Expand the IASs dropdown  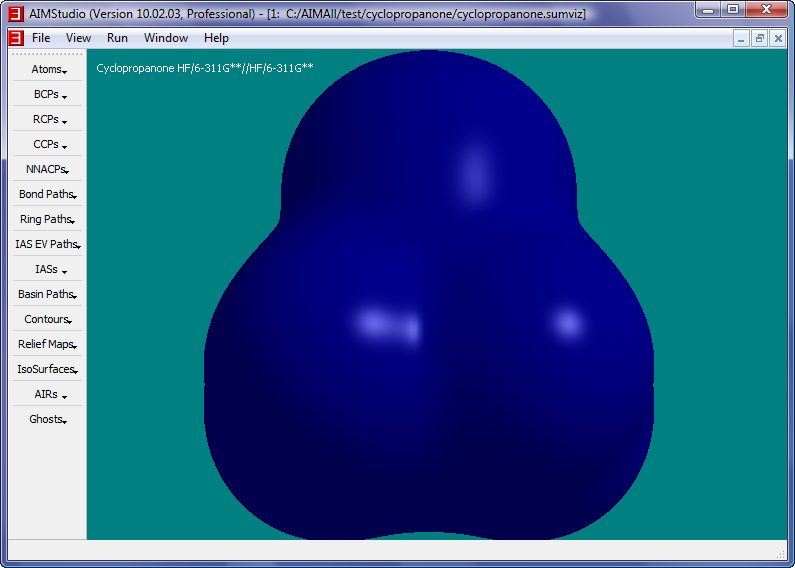tap(47, 269)
